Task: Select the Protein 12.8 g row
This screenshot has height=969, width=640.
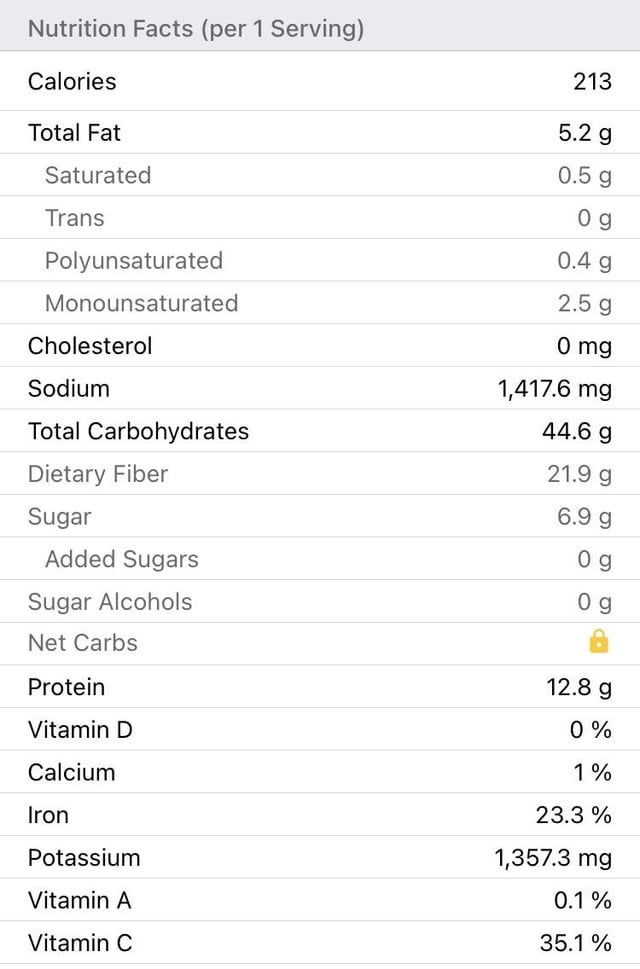Action: click(320, 687)
